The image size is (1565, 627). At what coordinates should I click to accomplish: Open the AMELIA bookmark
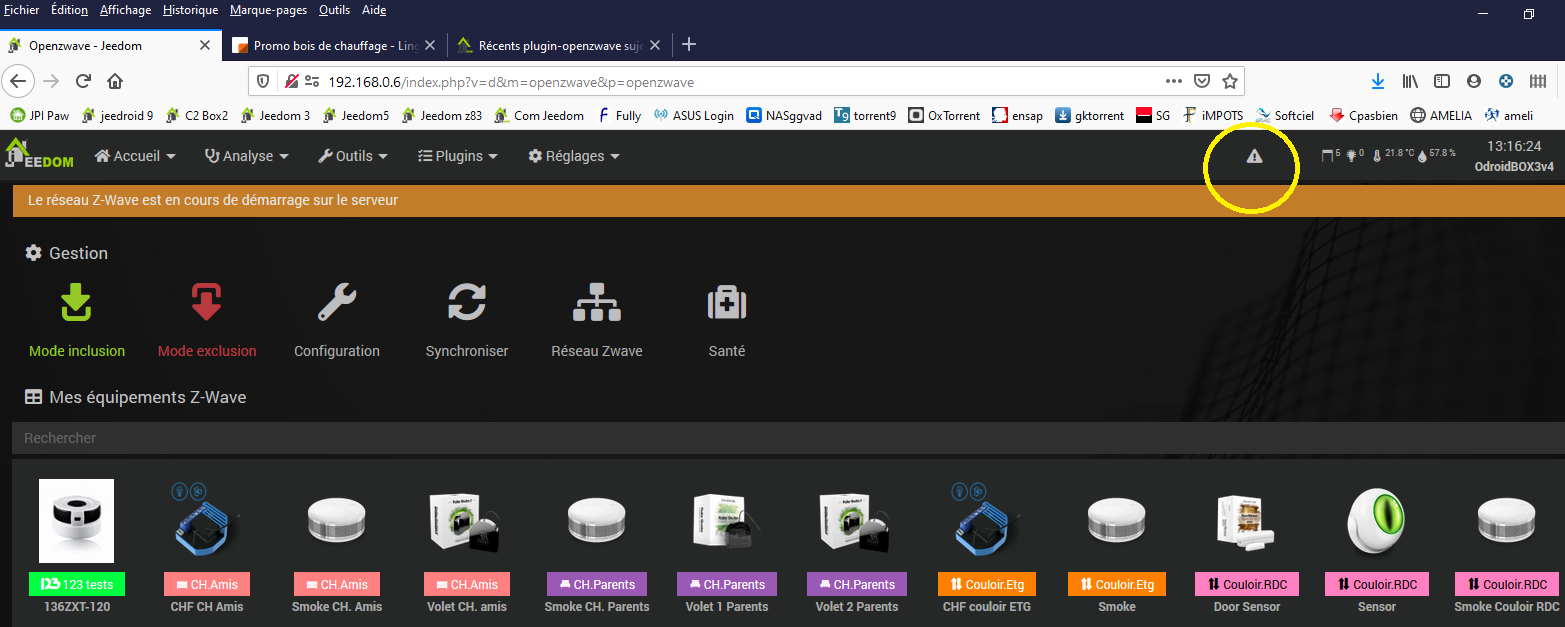click(1440, 115)
